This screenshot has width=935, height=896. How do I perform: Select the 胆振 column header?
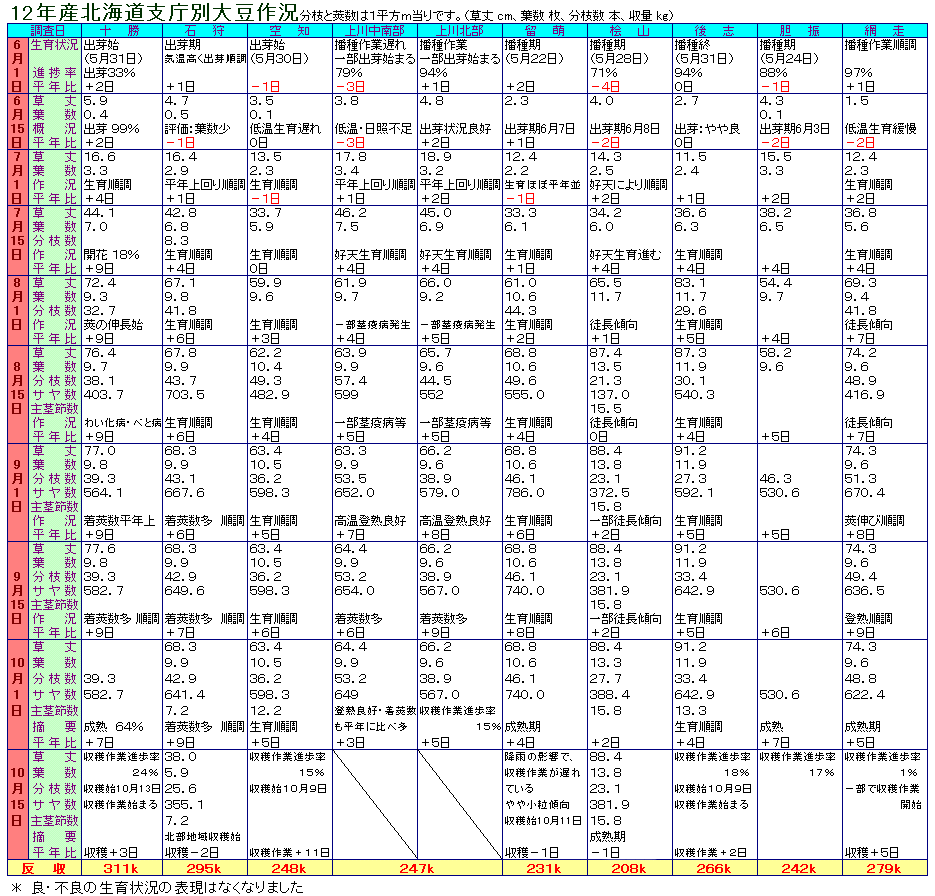800,31
